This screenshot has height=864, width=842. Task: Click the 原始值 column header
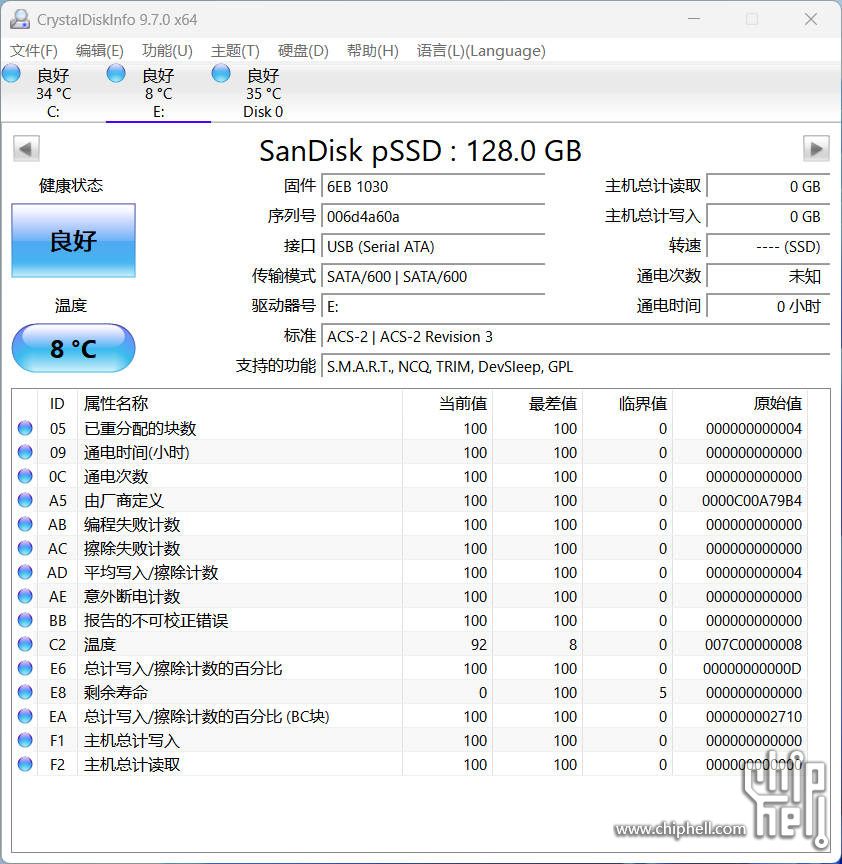[x=740, y=403]
